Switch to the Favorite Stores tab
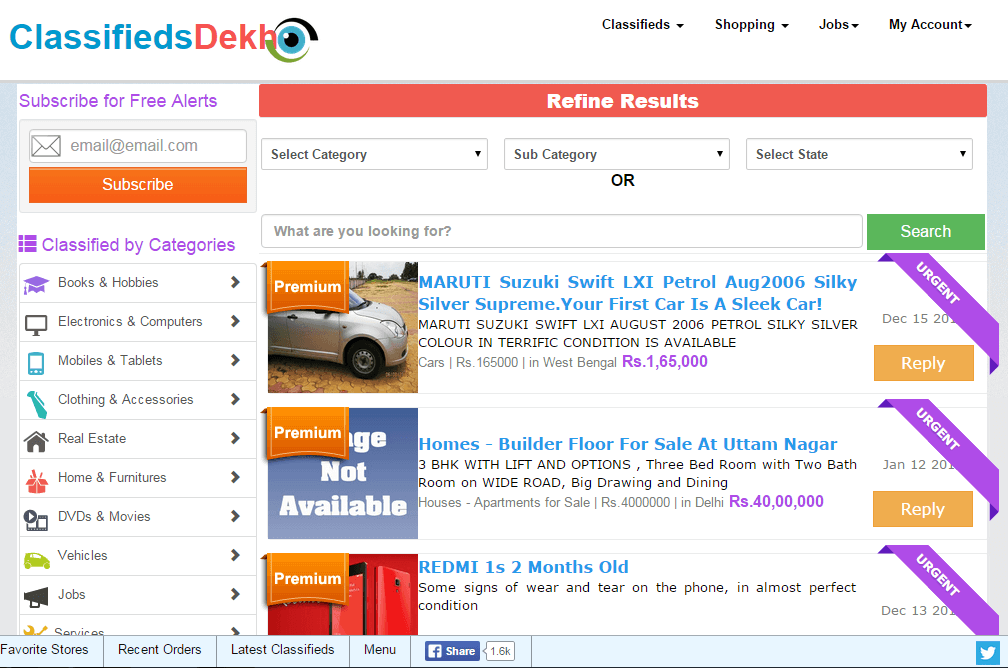This screenshot has height=668, width=1008. (x=44, y=649)
